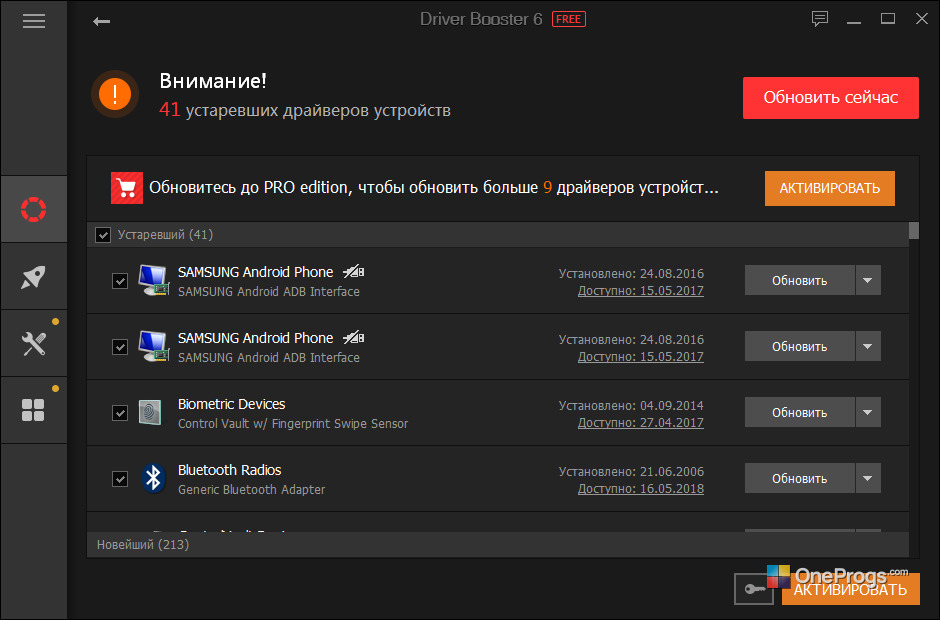Screen dimensions: 940x620
Task: Click the Generic Bluetooth Adapter text
Action: [251, 490]
